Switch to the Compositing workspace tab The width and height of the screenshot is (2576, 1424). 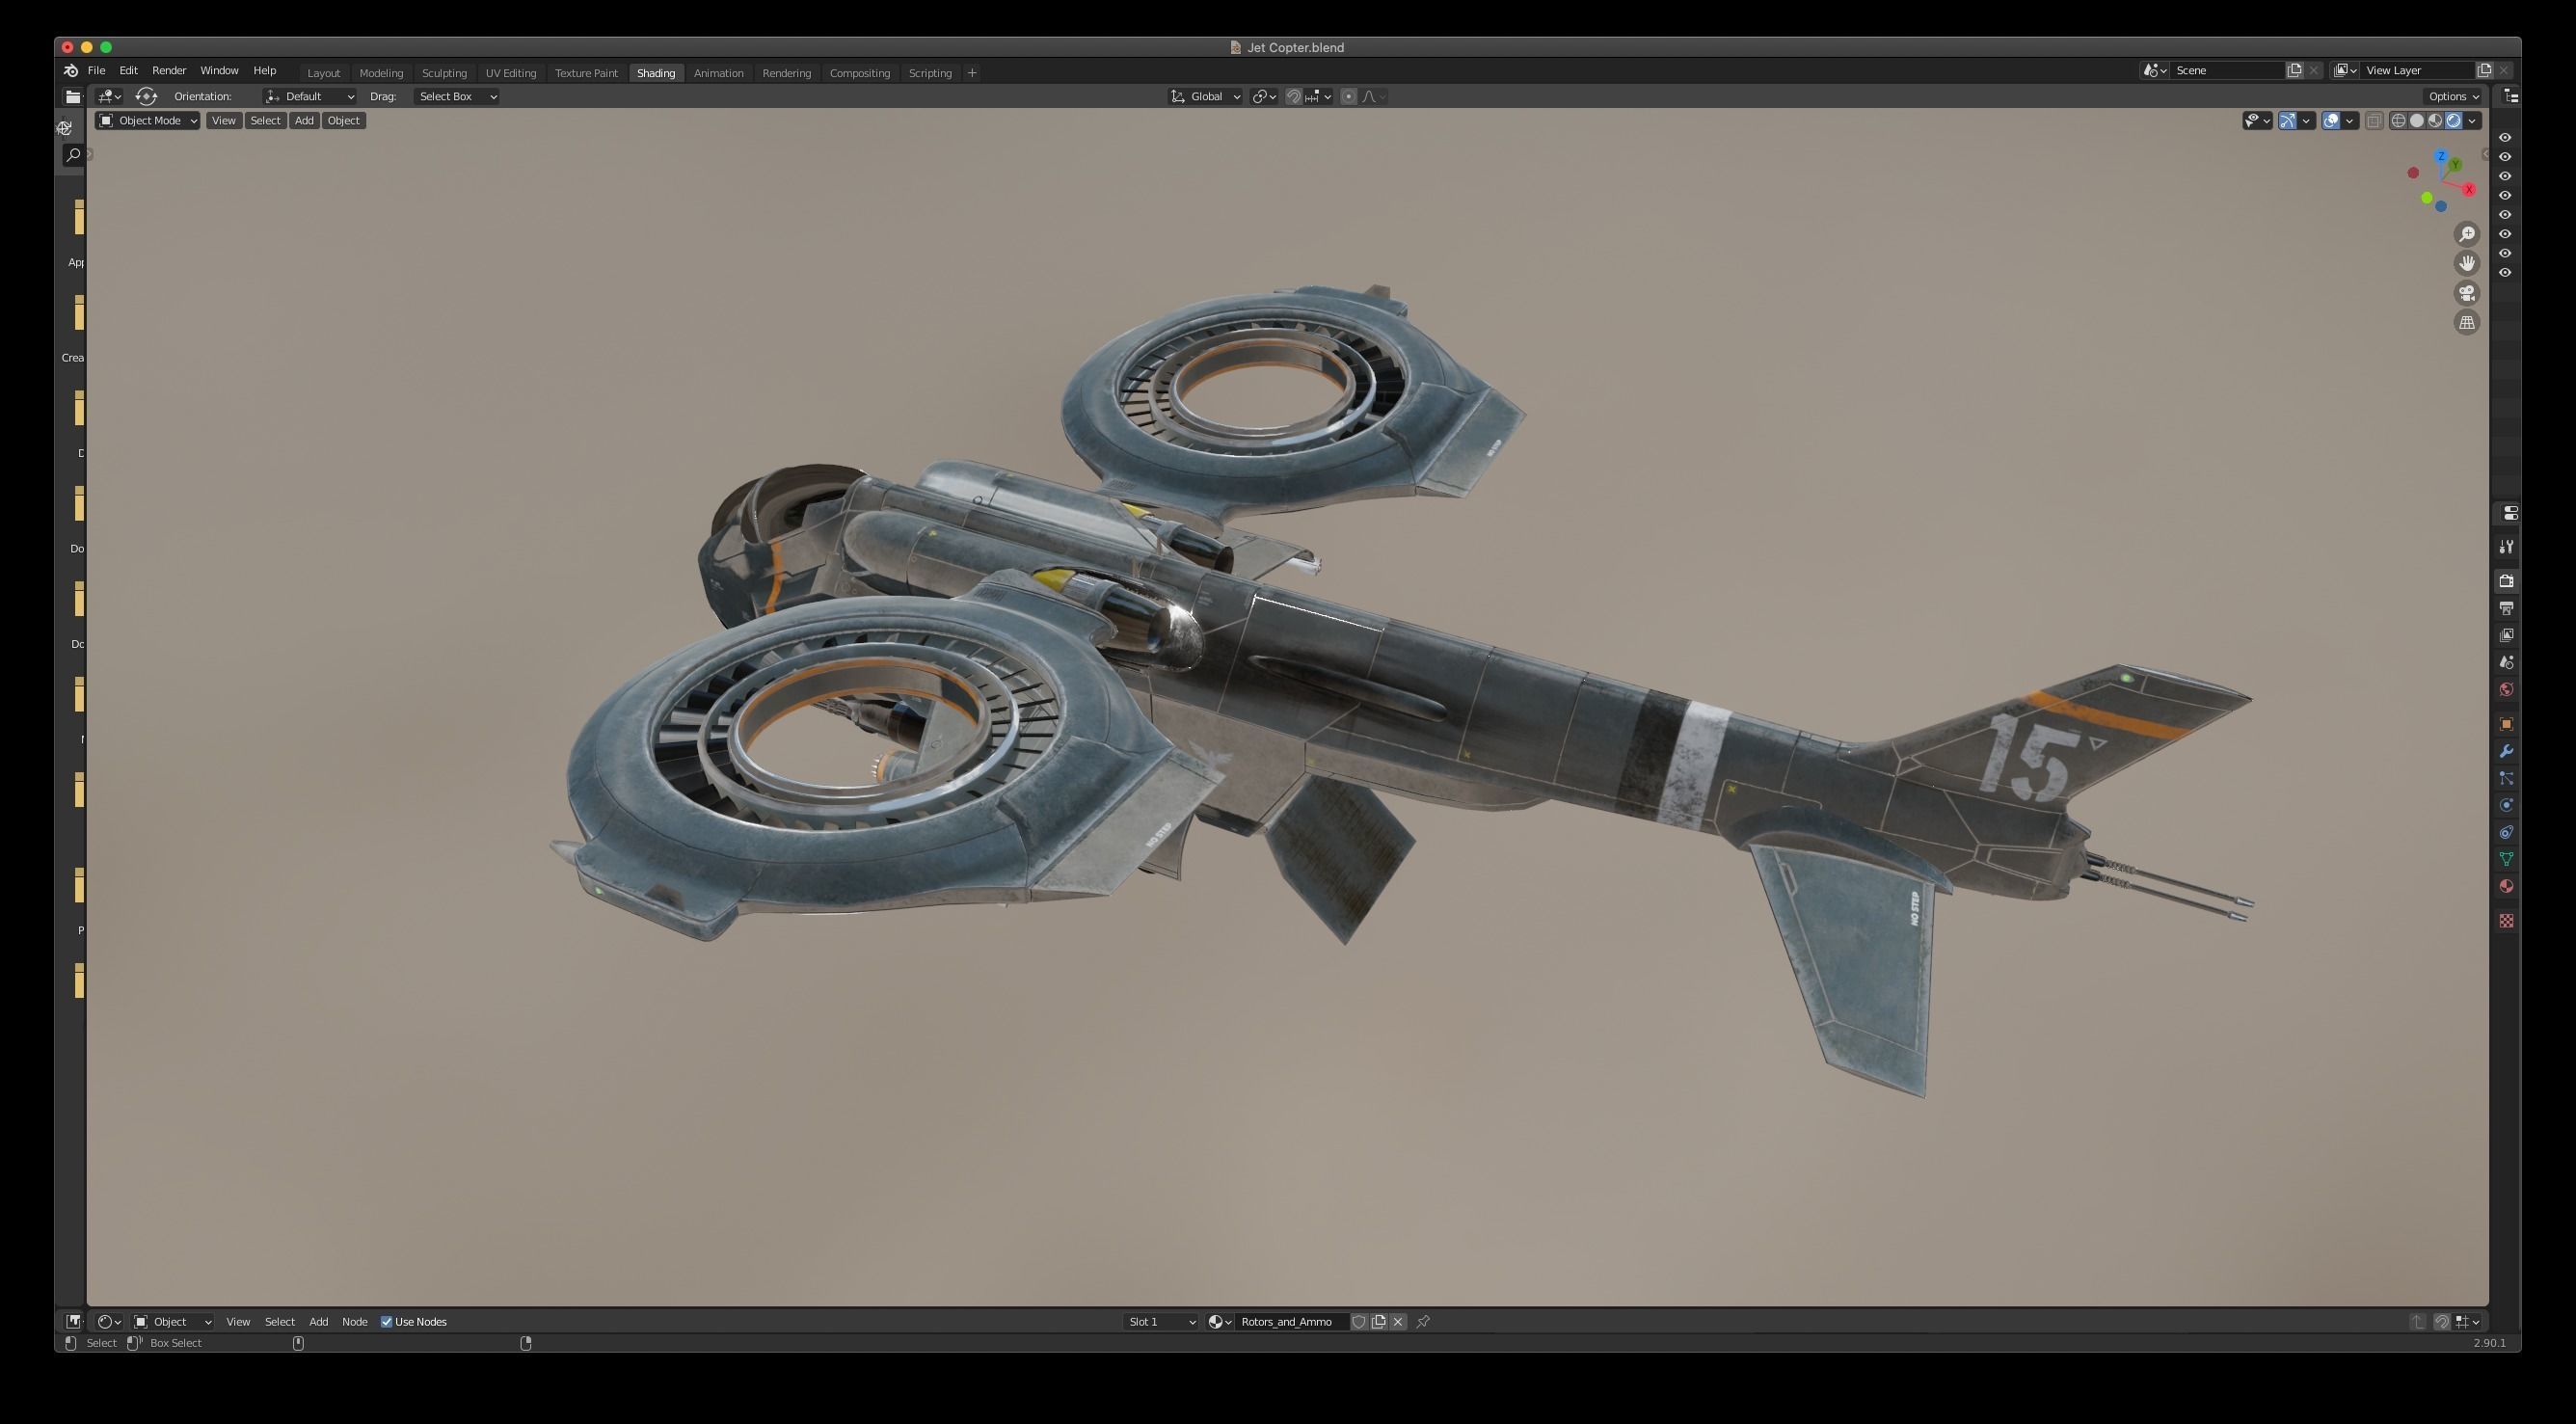859,73
